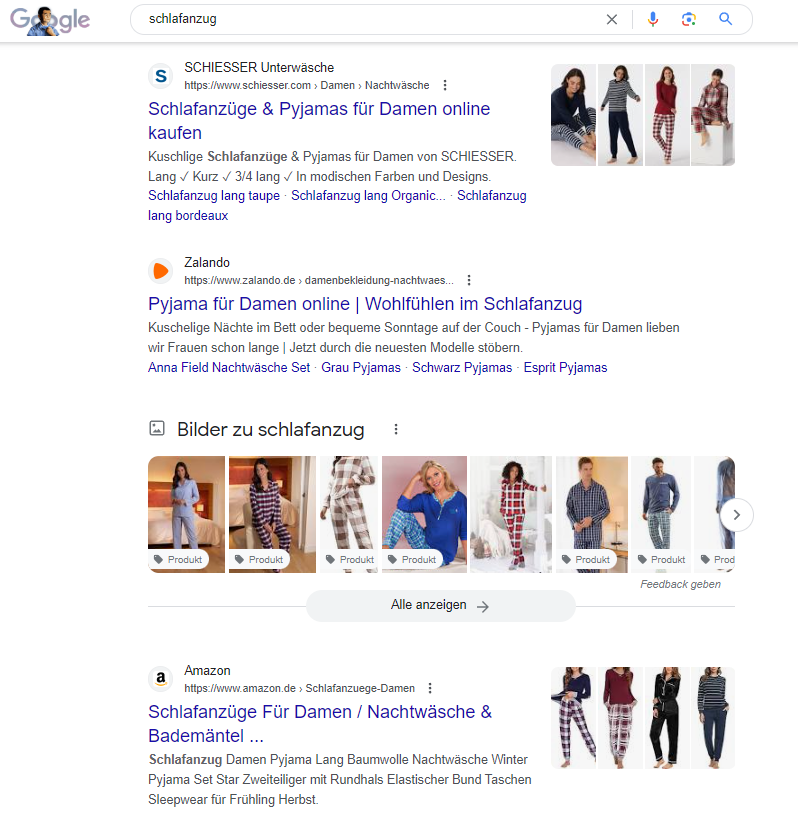Open Grau Pyjamas sitelink
This screenshot has height=820, width=798.
tap(361, 368)
